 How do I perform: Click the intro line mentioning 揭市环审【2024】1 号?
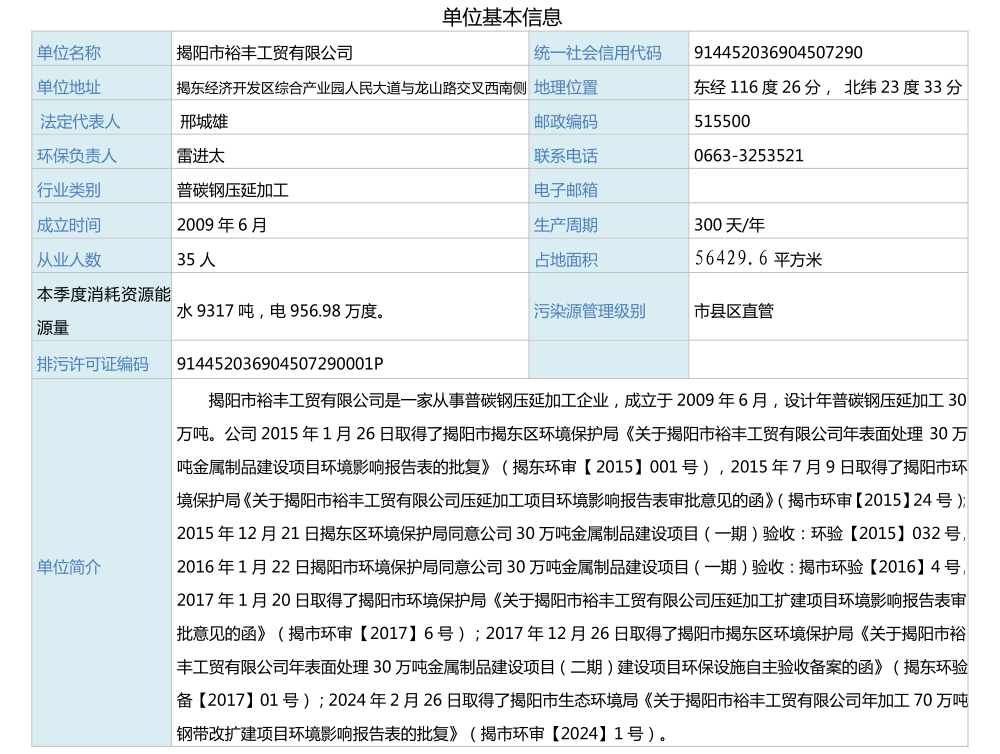[x=423, y=734]
